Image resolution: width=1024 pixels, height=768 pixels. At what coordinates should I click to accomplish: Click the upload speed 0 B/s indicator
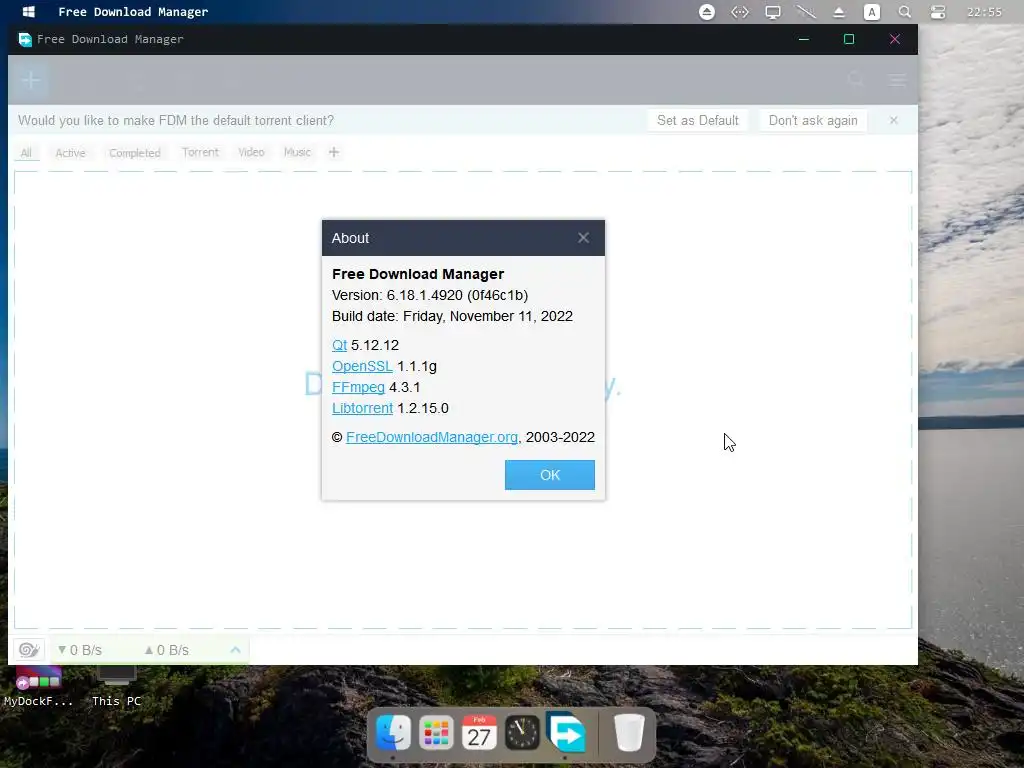167,650
